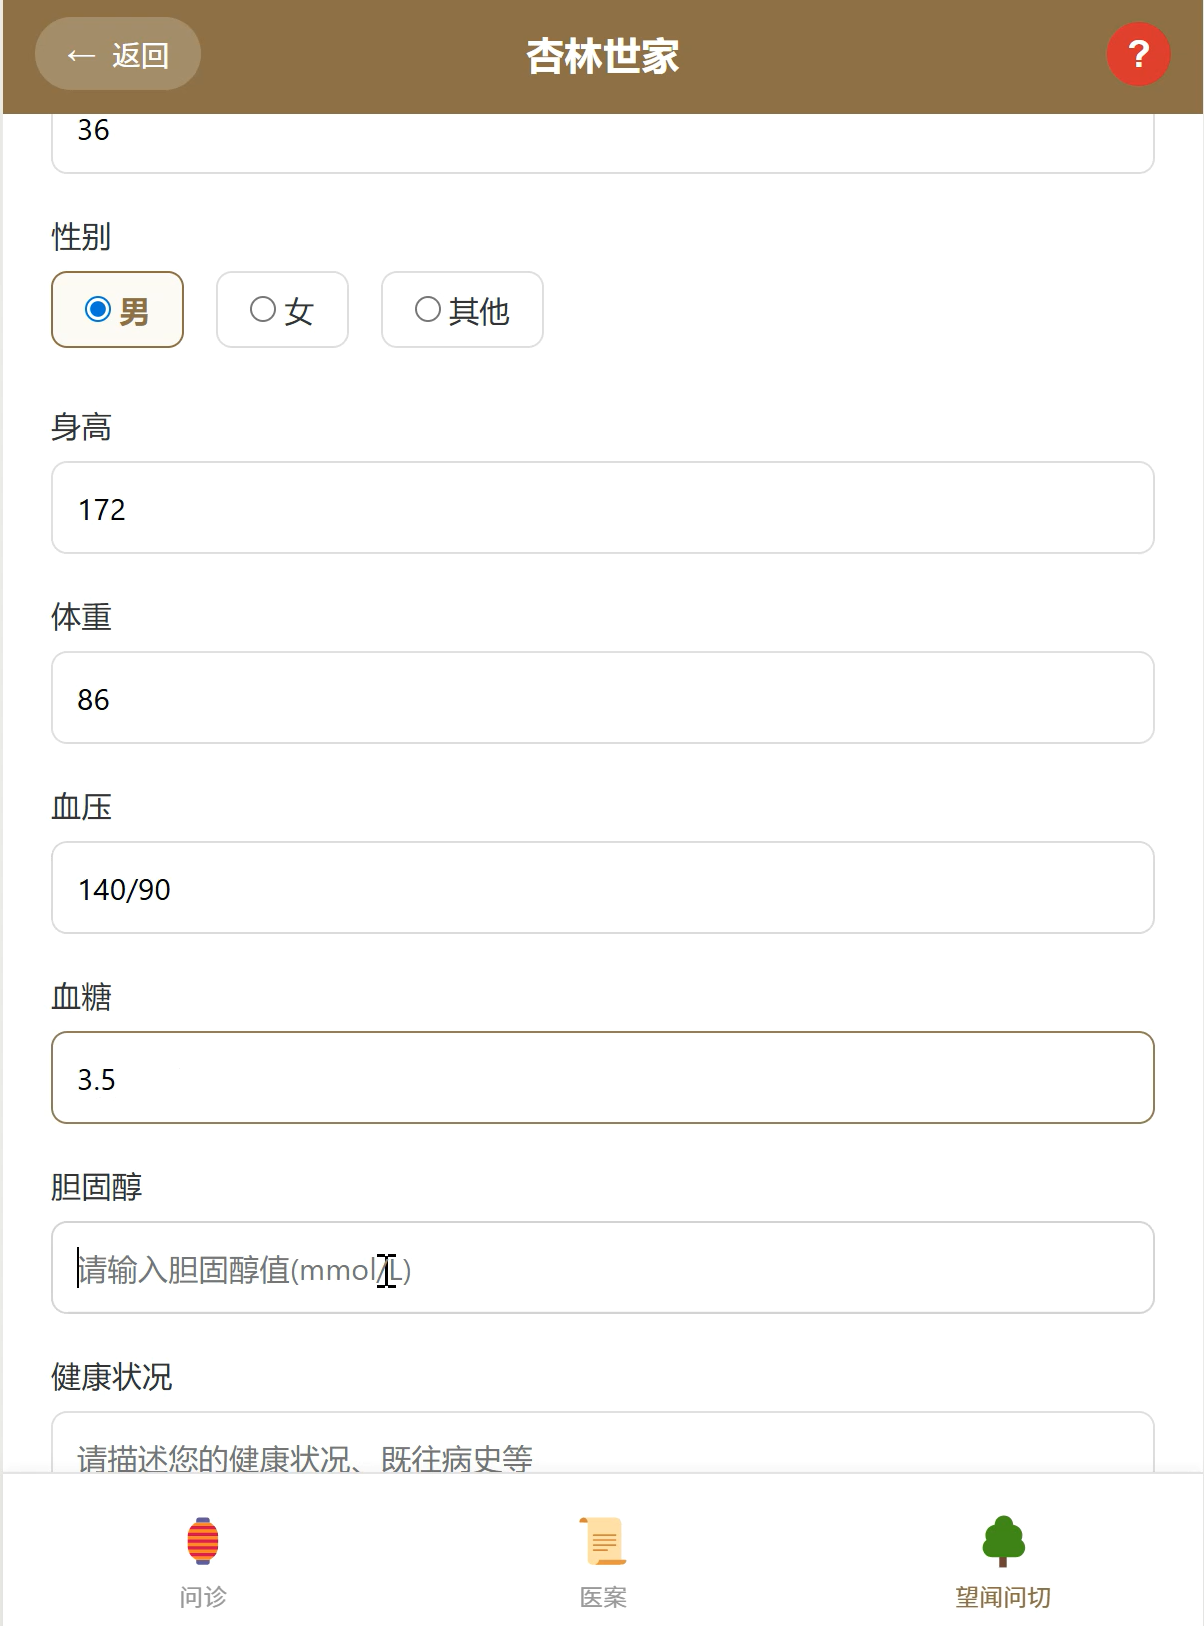Open the 医案 tab label
Screen dimensions: 1204x1626
click(x=603, y=1597)
